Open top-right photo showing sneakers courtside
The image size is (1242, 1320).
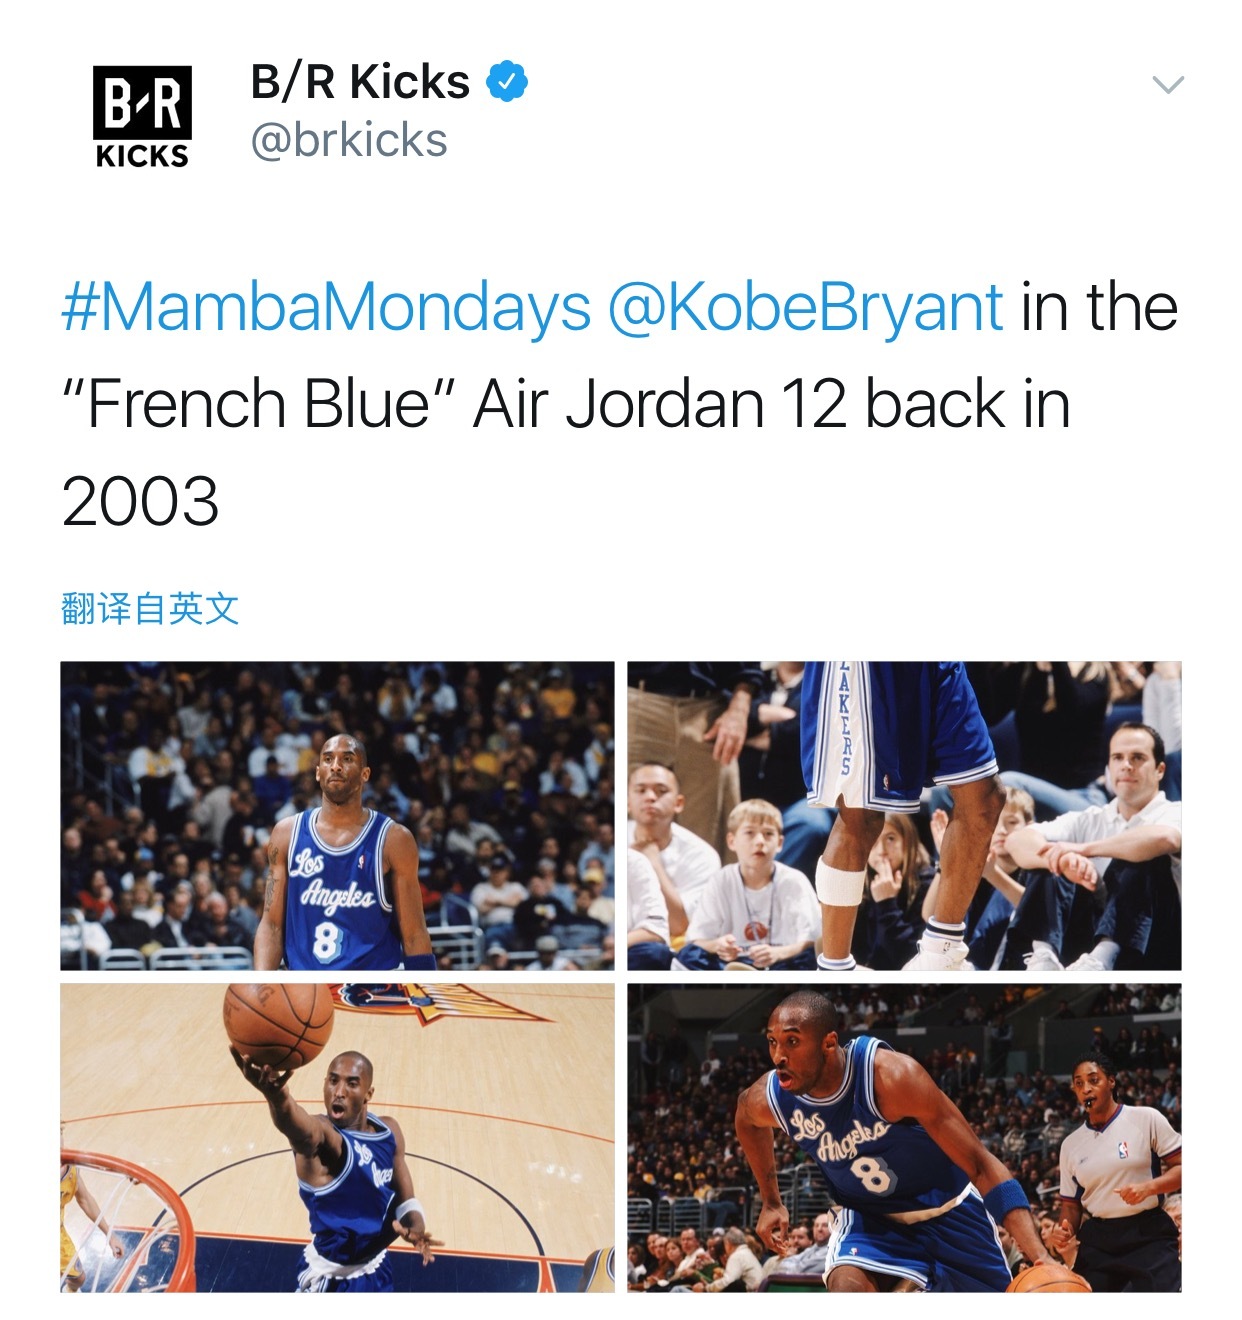(x=904, y=816)
